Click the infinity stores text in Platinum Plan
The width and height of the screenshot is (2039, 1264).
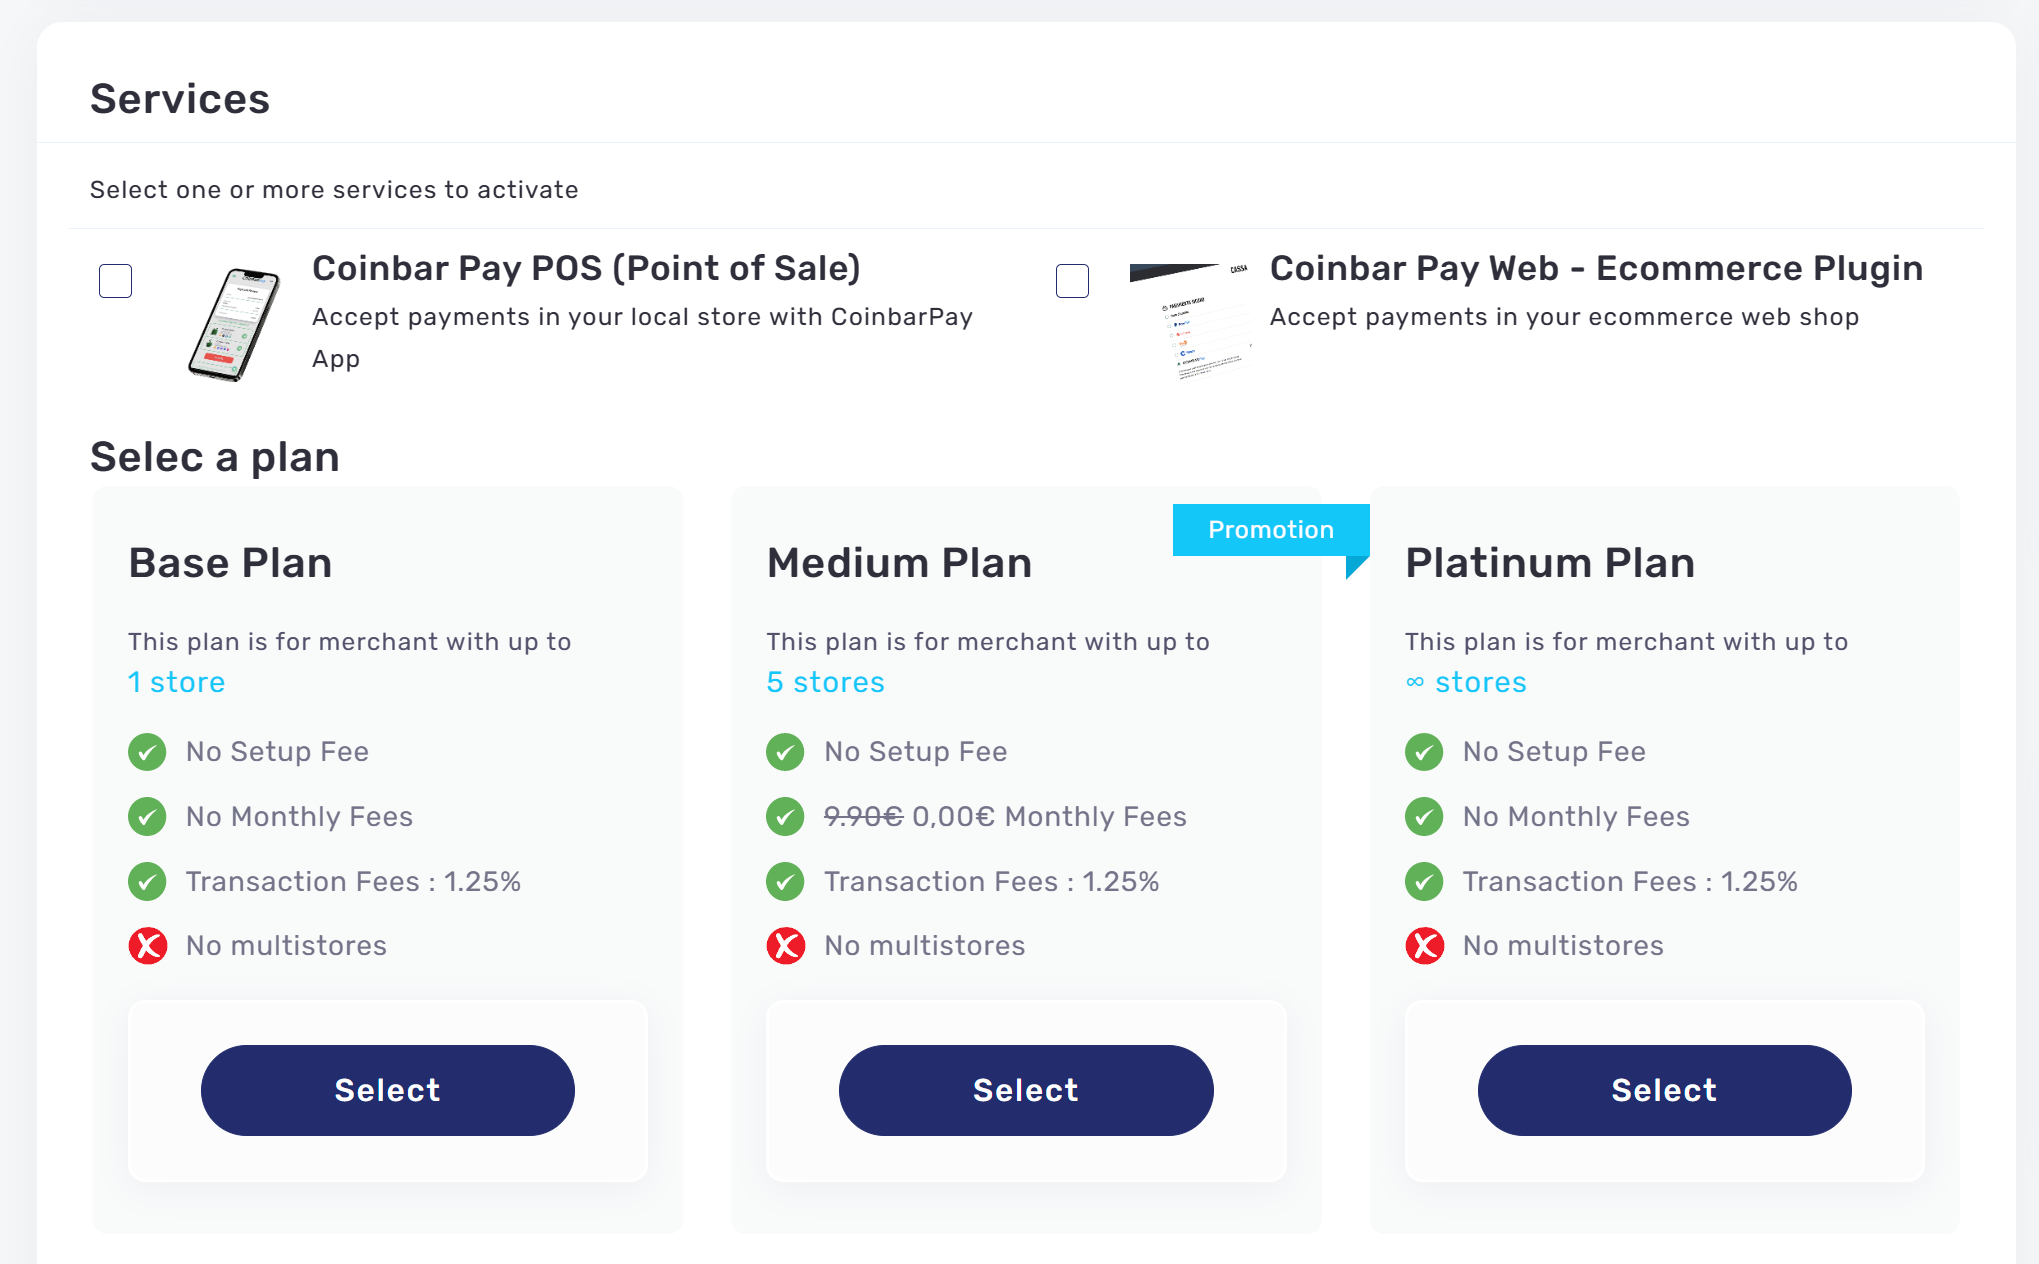pos(1466,682)
